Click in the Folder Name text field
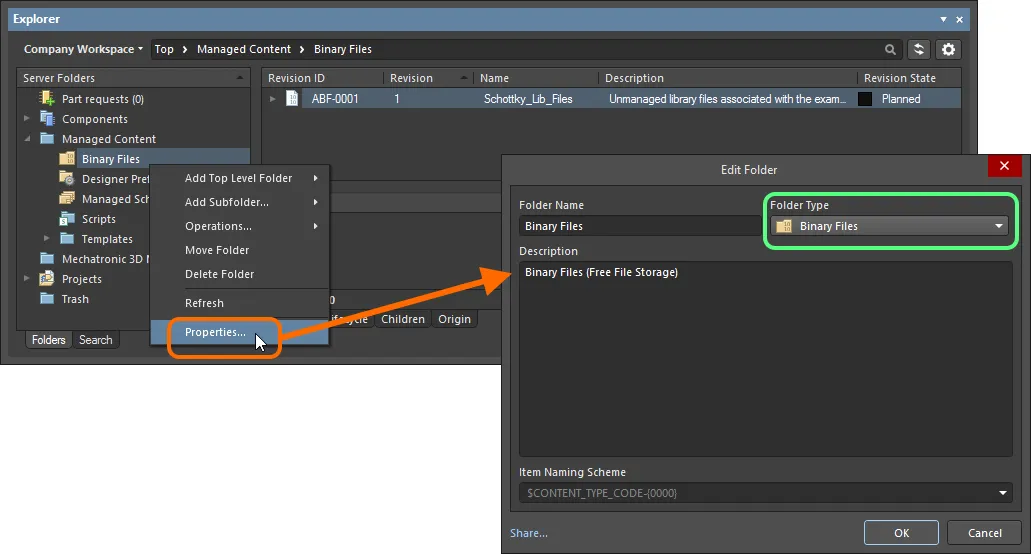This screenshot has height=554, width=1031. [640, 226]
